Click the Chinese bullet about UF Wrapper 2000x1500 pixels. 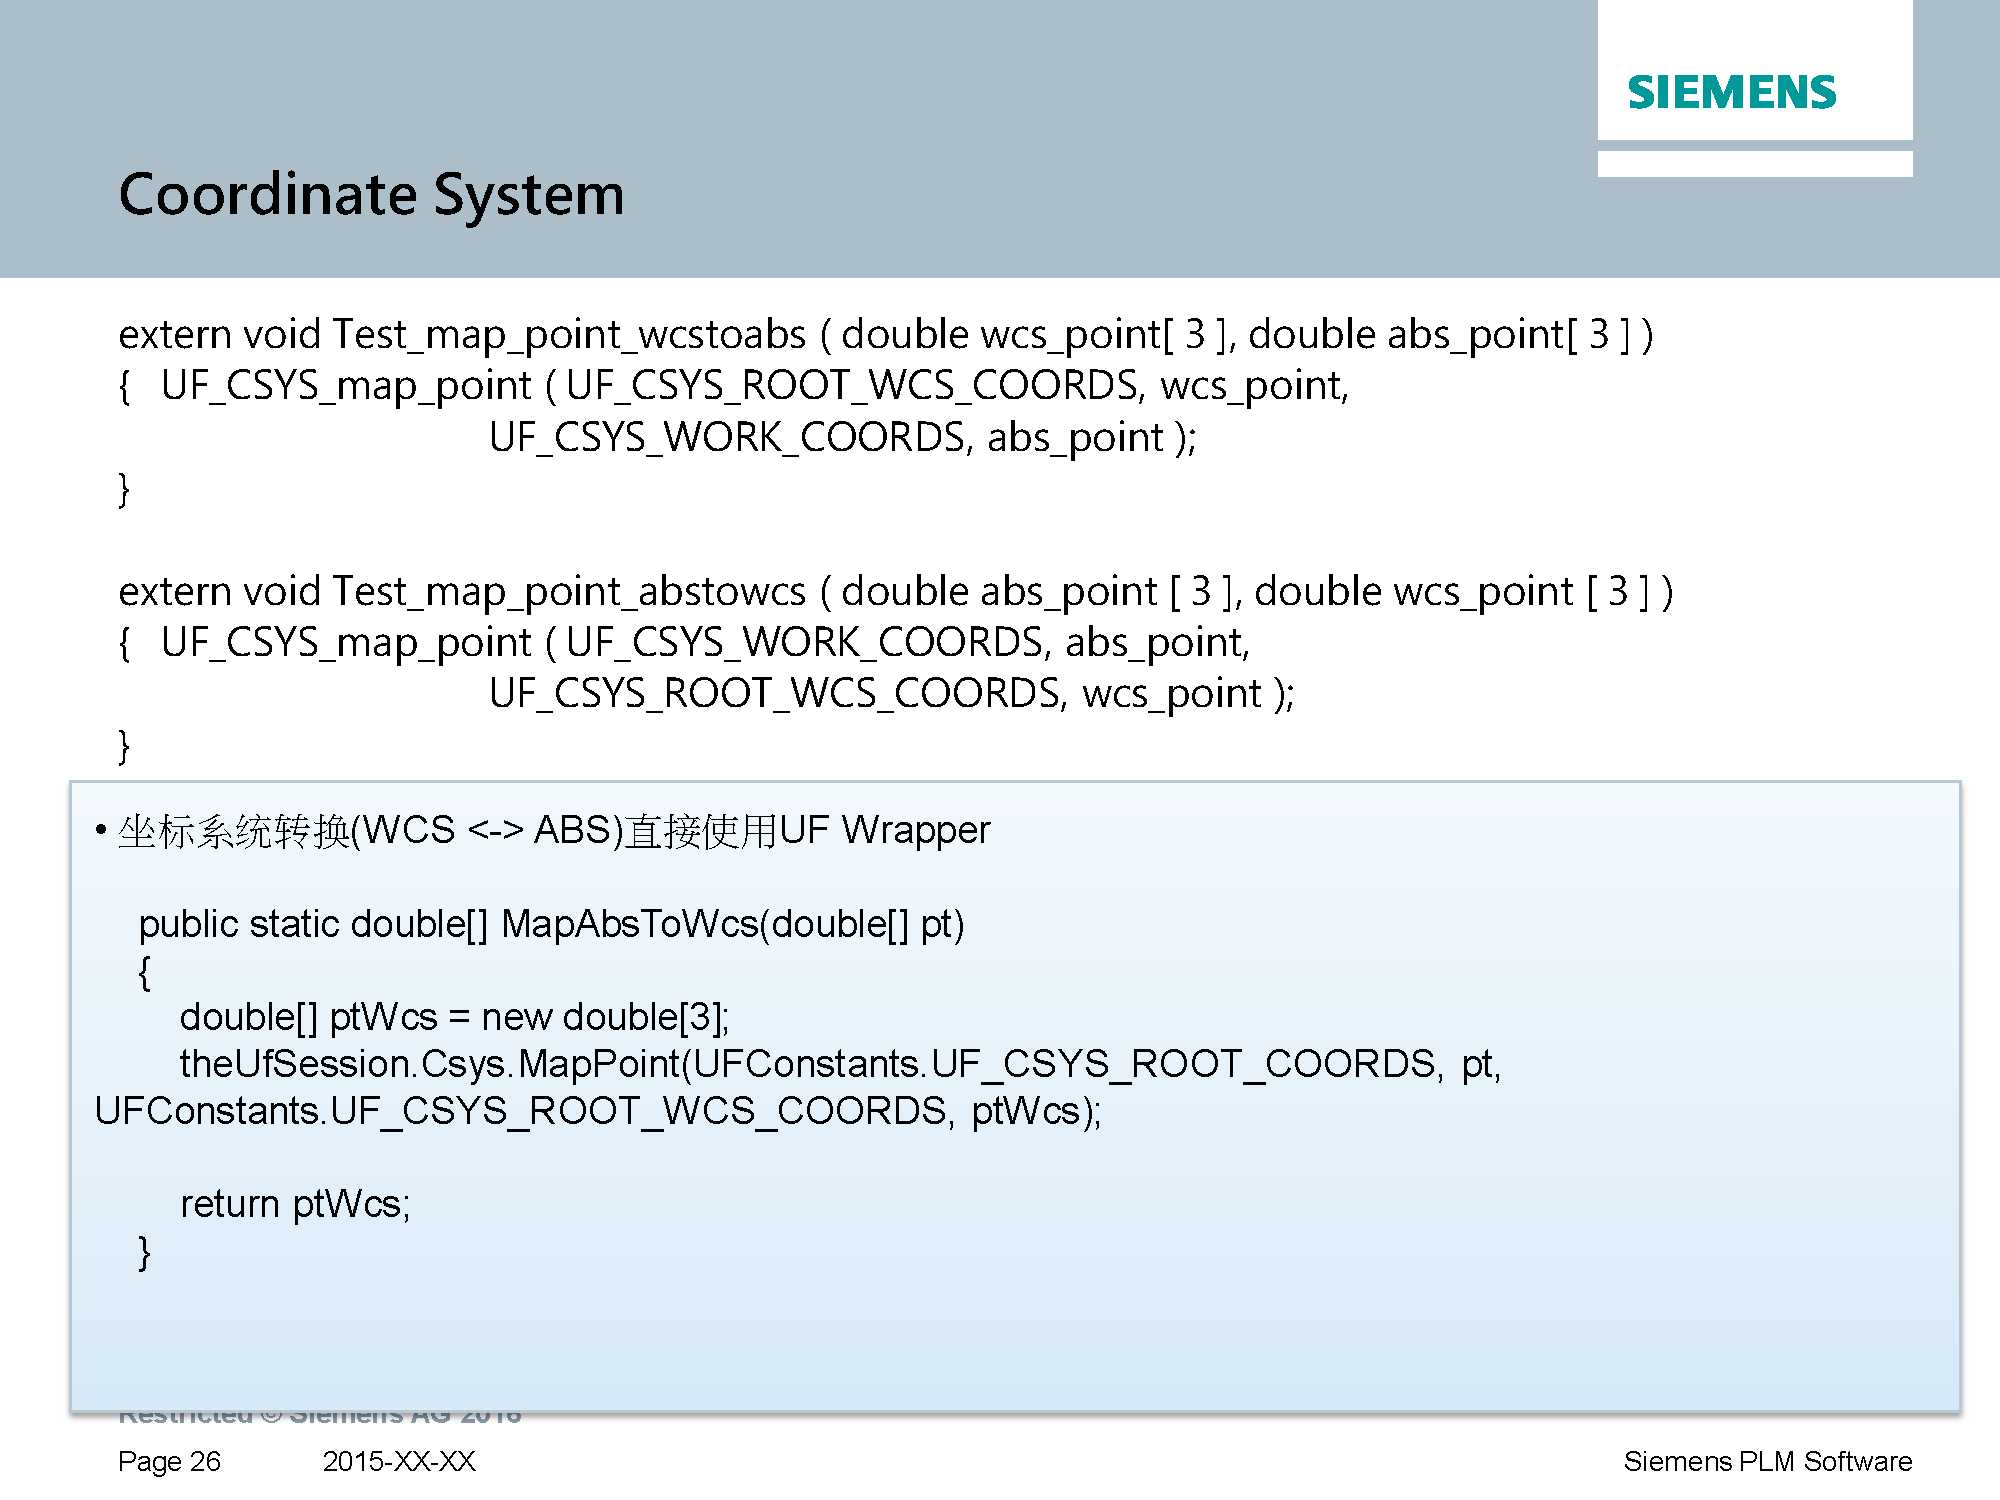[x=542, y=831]
